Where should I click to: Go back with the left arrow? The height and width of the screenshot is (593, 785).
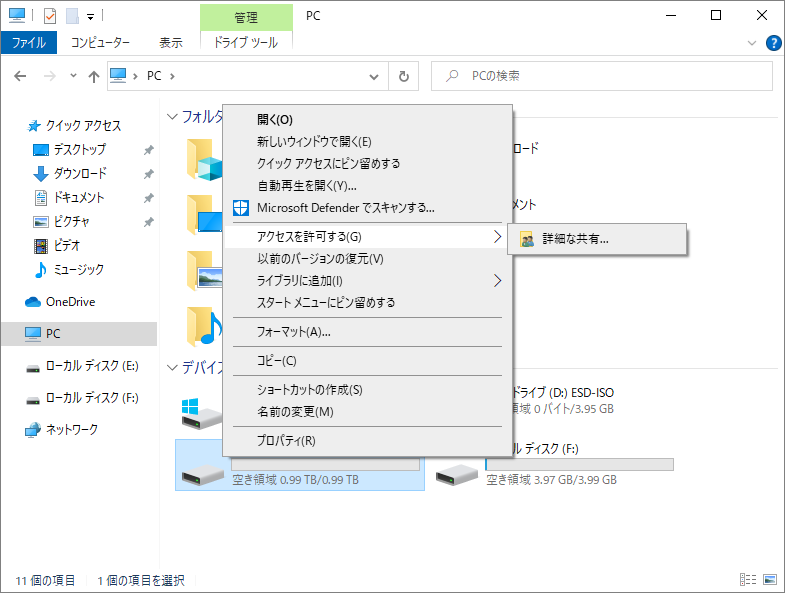(x=20, y=76)
